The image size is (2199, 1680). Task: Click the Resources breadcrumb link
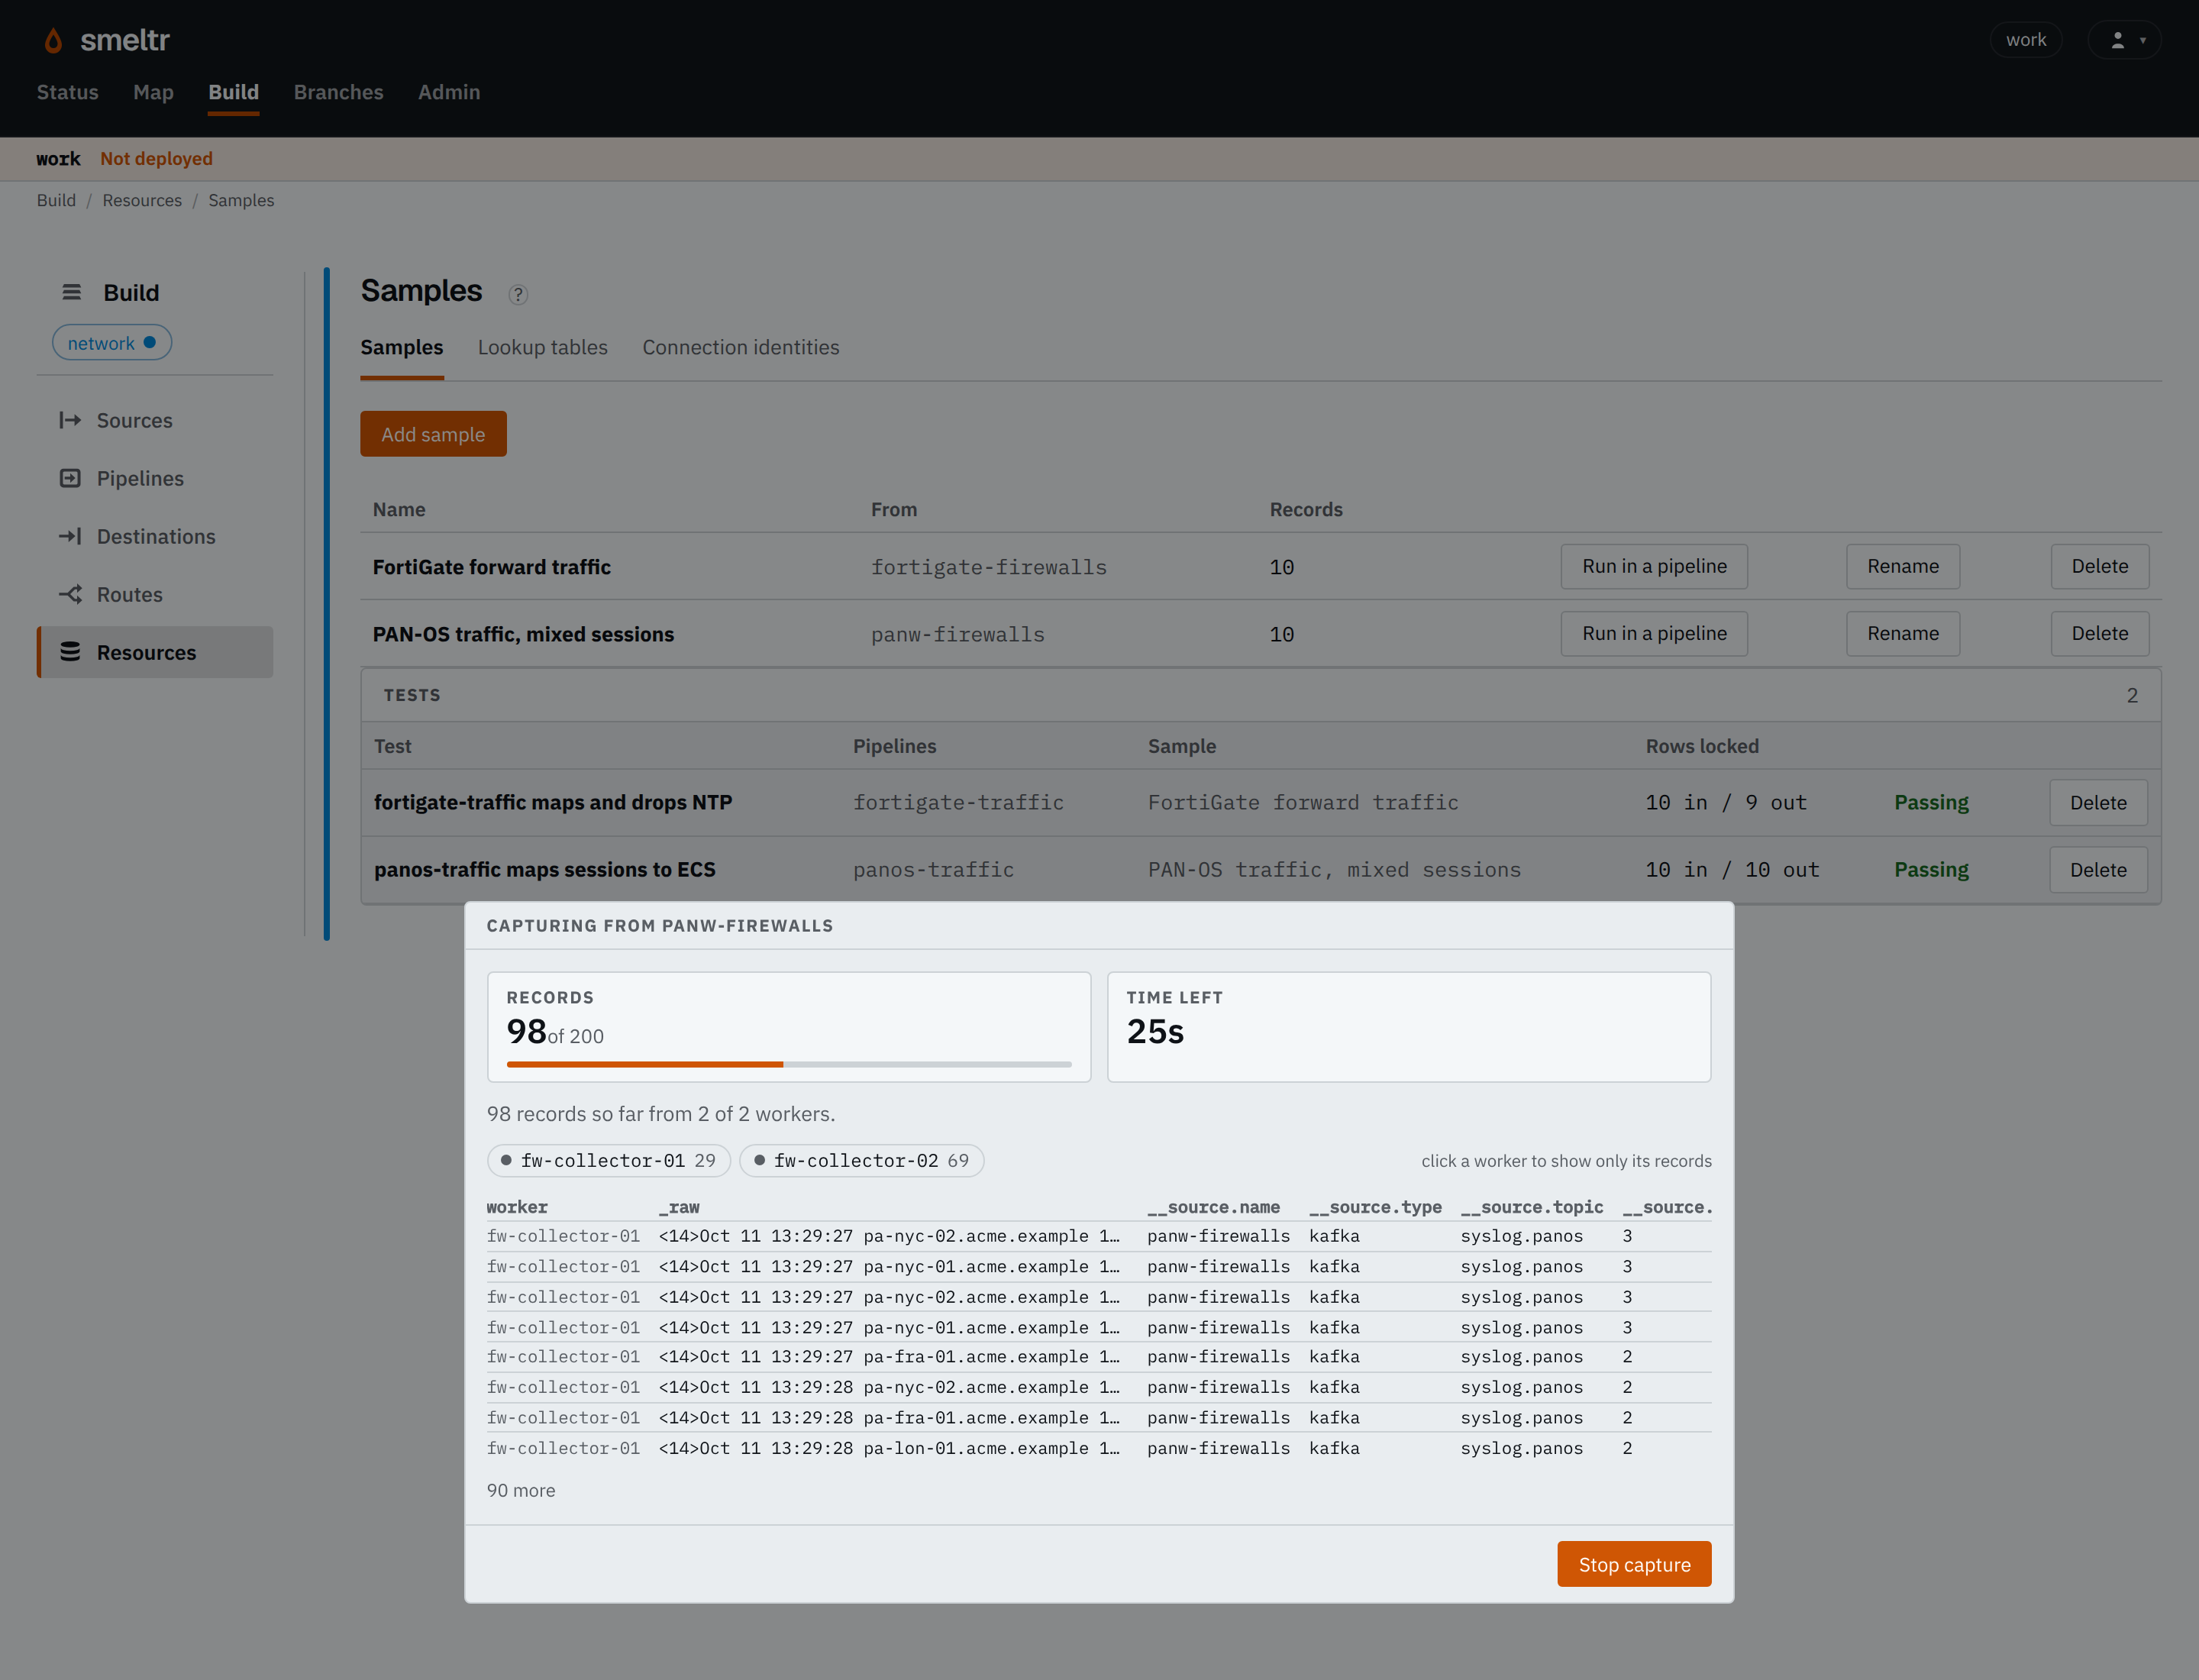coord(142,200)
